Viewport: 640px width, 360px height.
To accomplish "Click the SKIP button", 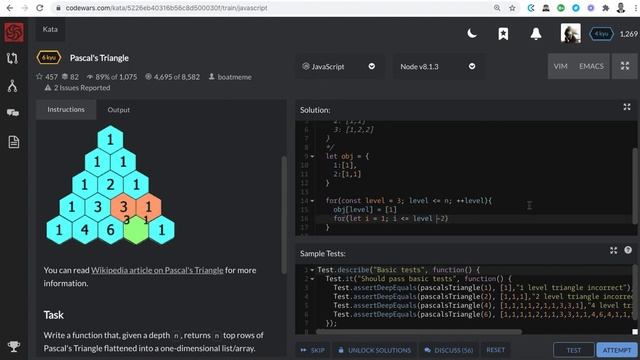I will coord(313,350).
